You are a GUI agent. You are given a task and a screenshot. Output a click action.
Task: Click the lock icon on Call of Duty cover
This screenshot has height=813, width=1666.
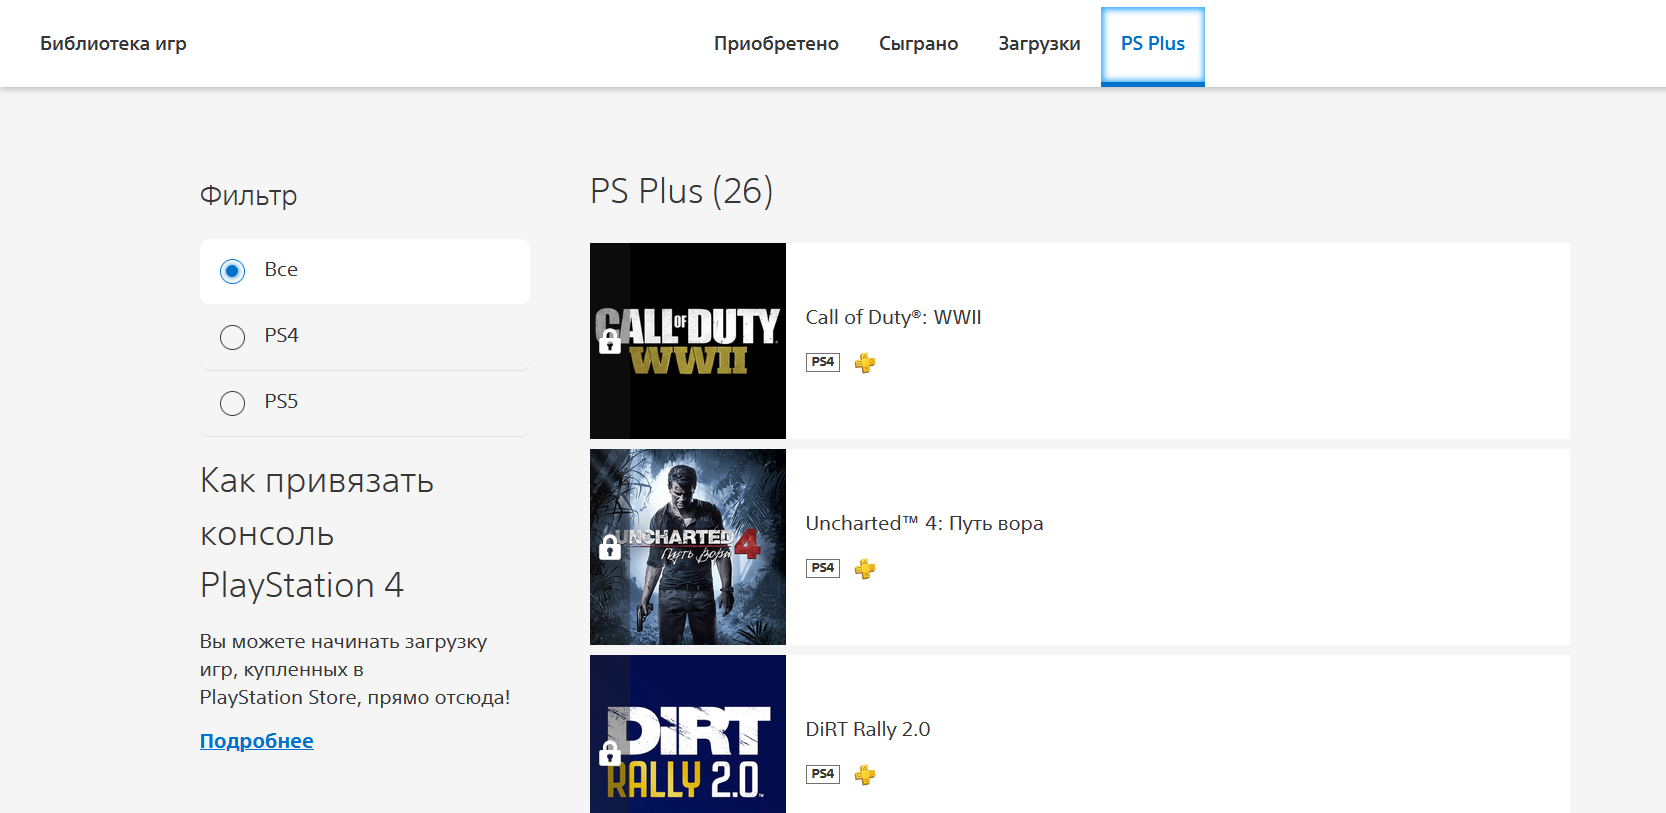[x=610, y=342]
